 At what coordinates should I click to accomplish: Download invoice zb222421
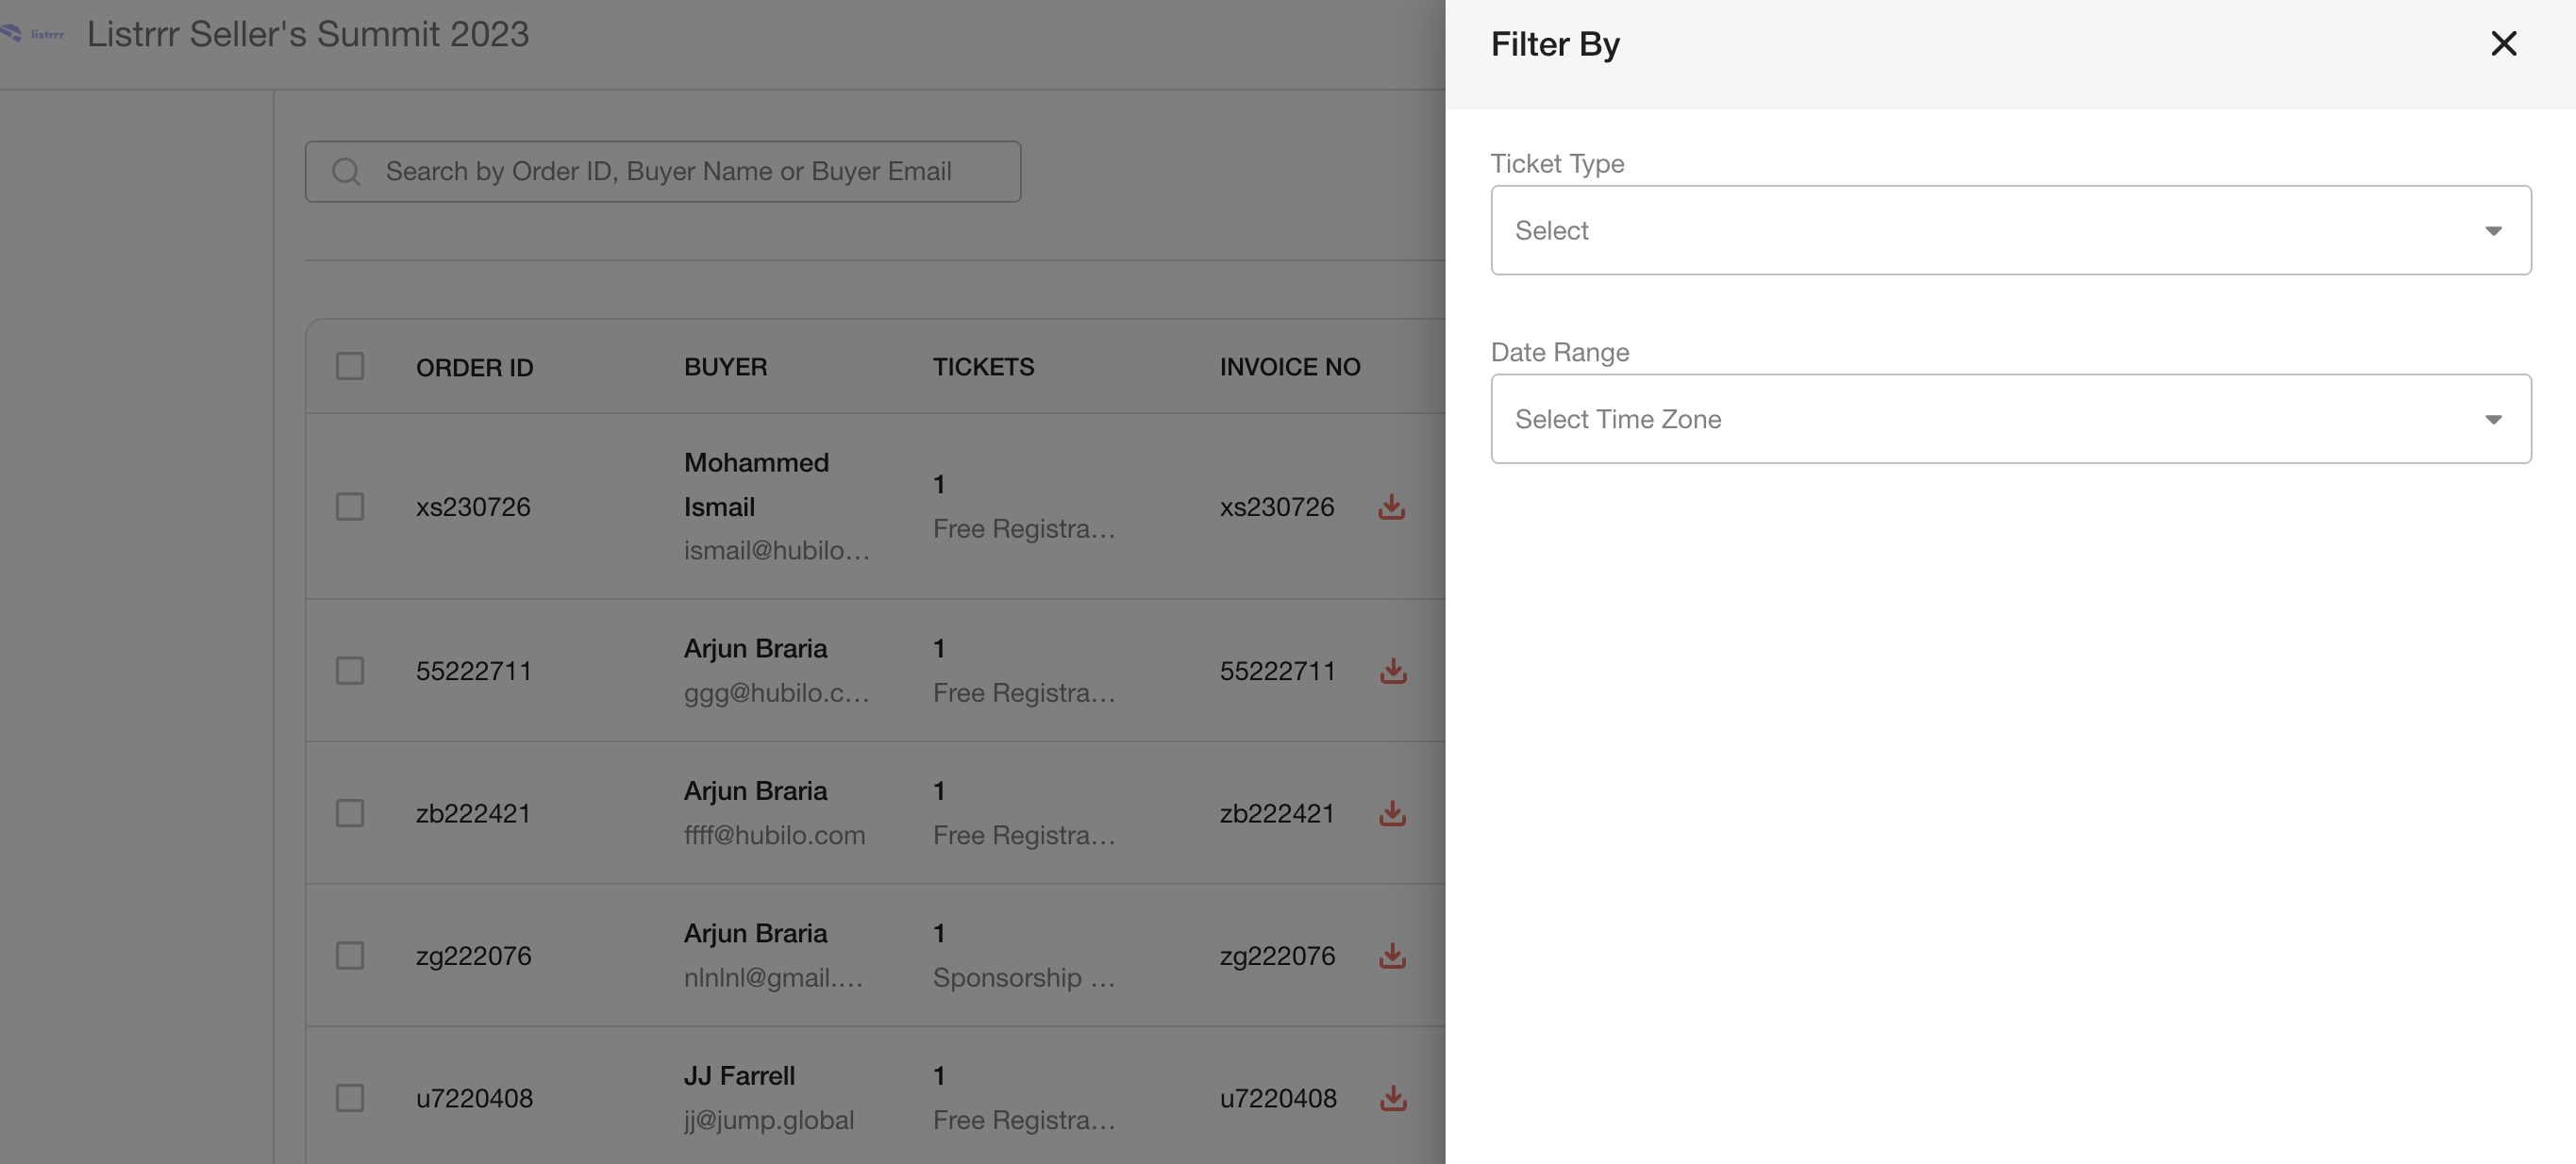click(x=1392, y=814)
